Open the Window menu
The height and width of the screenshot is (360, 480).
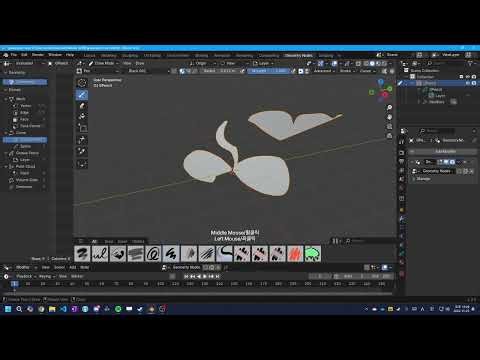(55, 55)
